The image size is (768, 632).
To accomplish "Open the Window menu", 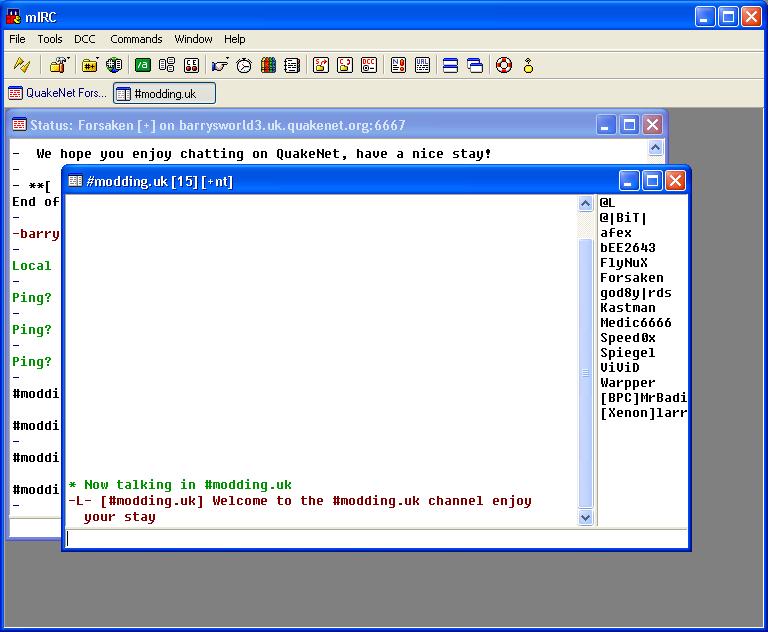I will click(x=193, y=39).
